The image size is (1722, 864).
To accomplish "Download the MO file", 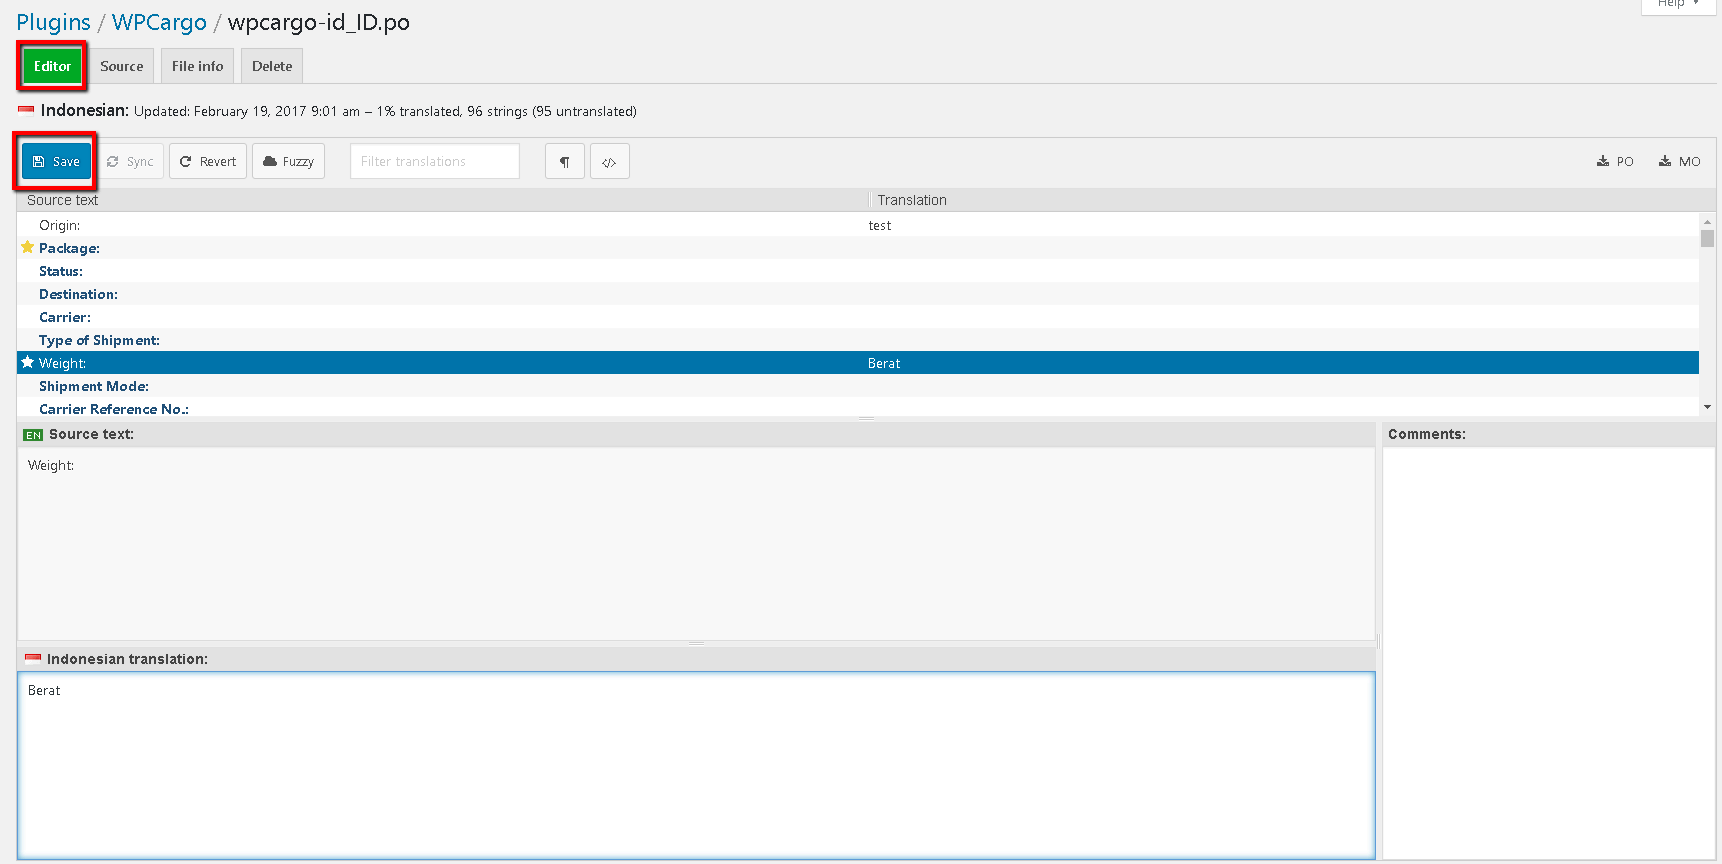I will pos(1679,161).
